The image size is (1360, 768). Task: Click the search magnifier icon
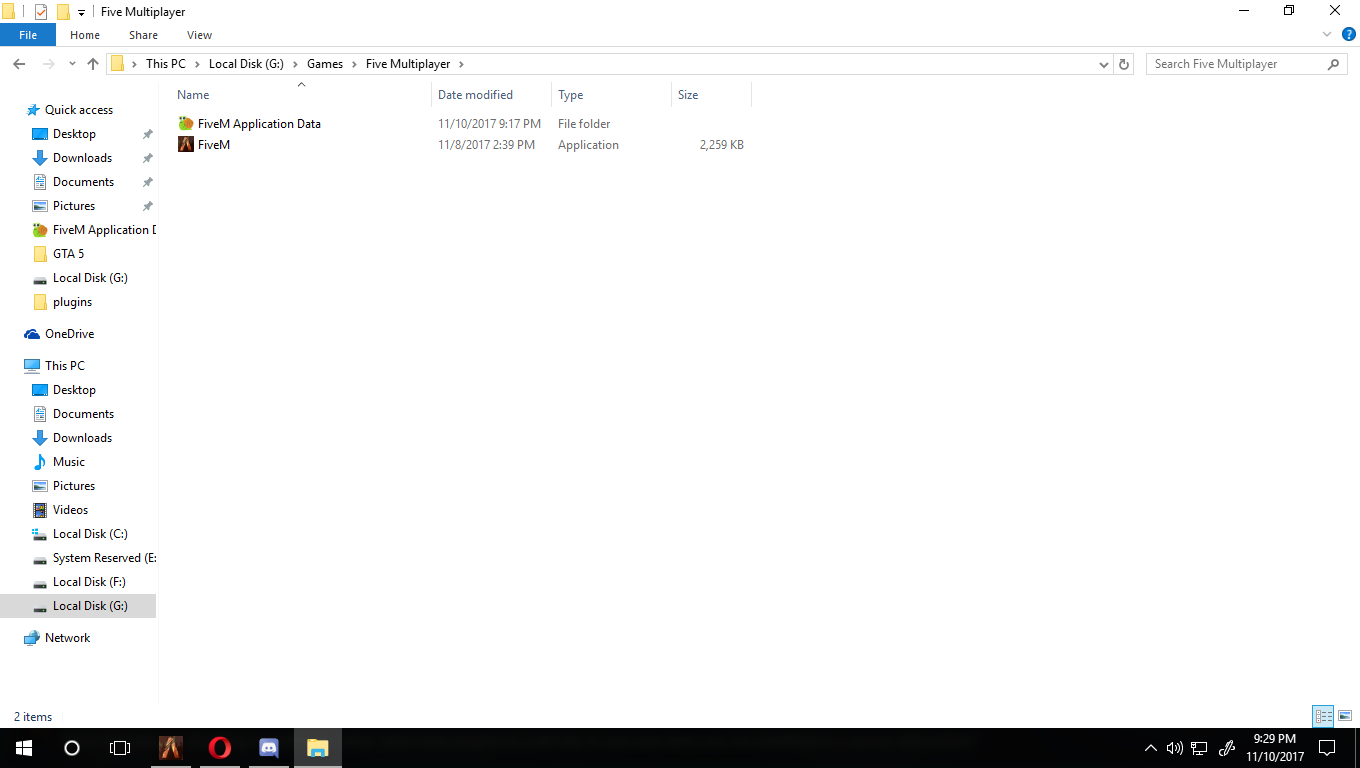point(1334,64)
